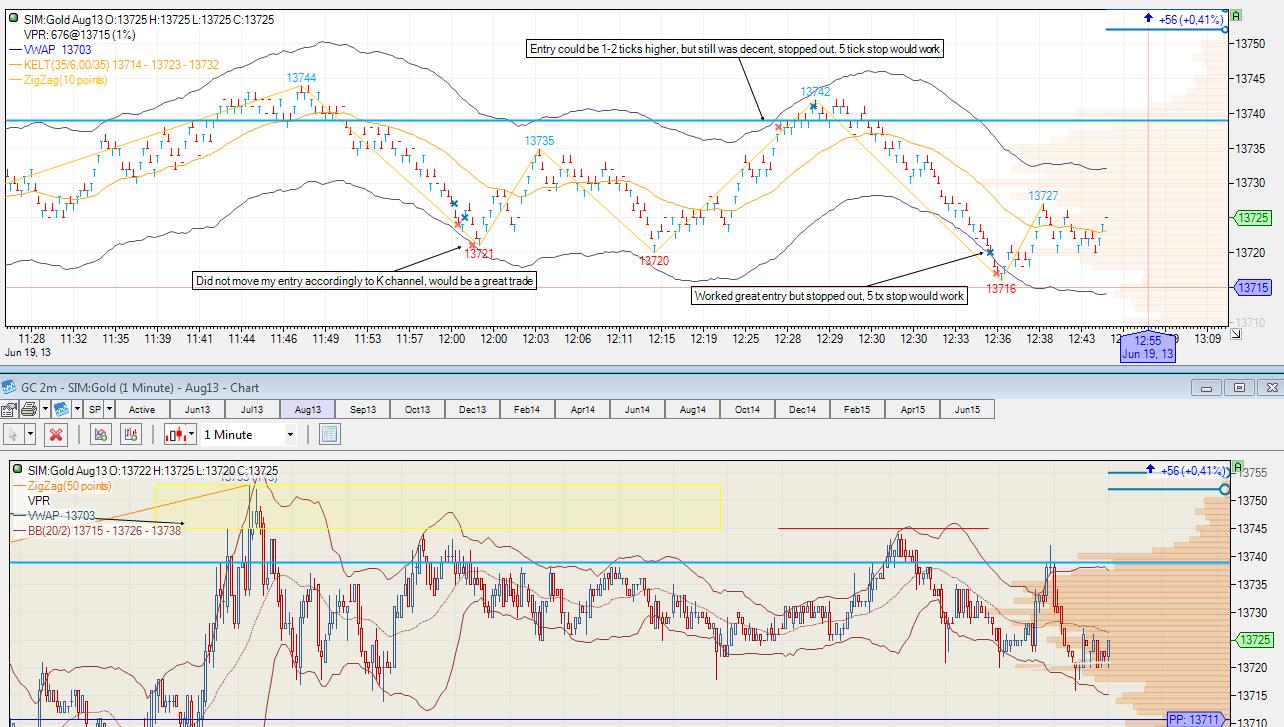Select the Jun14 contract tab
This screenshot has width=1284, height=727.
637,409
